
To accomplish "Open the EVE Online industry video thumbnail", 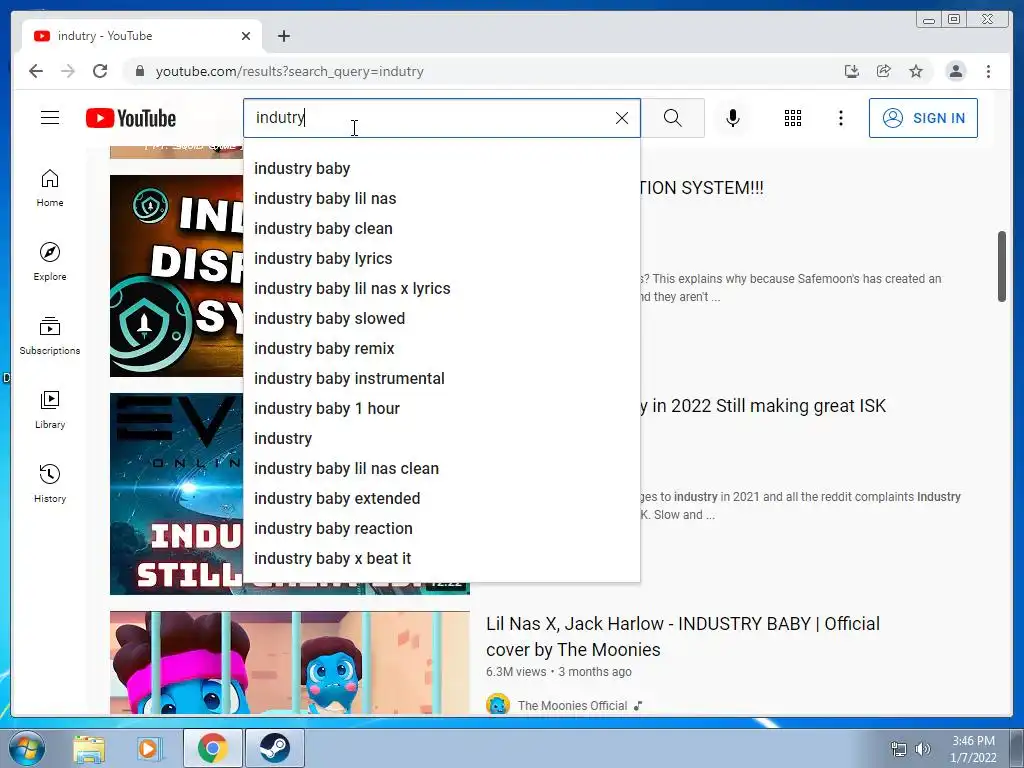I will 176,494.
